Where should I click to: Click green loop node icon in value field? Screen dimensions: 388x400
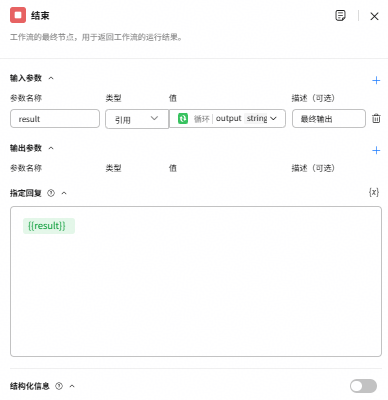pyautogui.click(x=183, y=118)
